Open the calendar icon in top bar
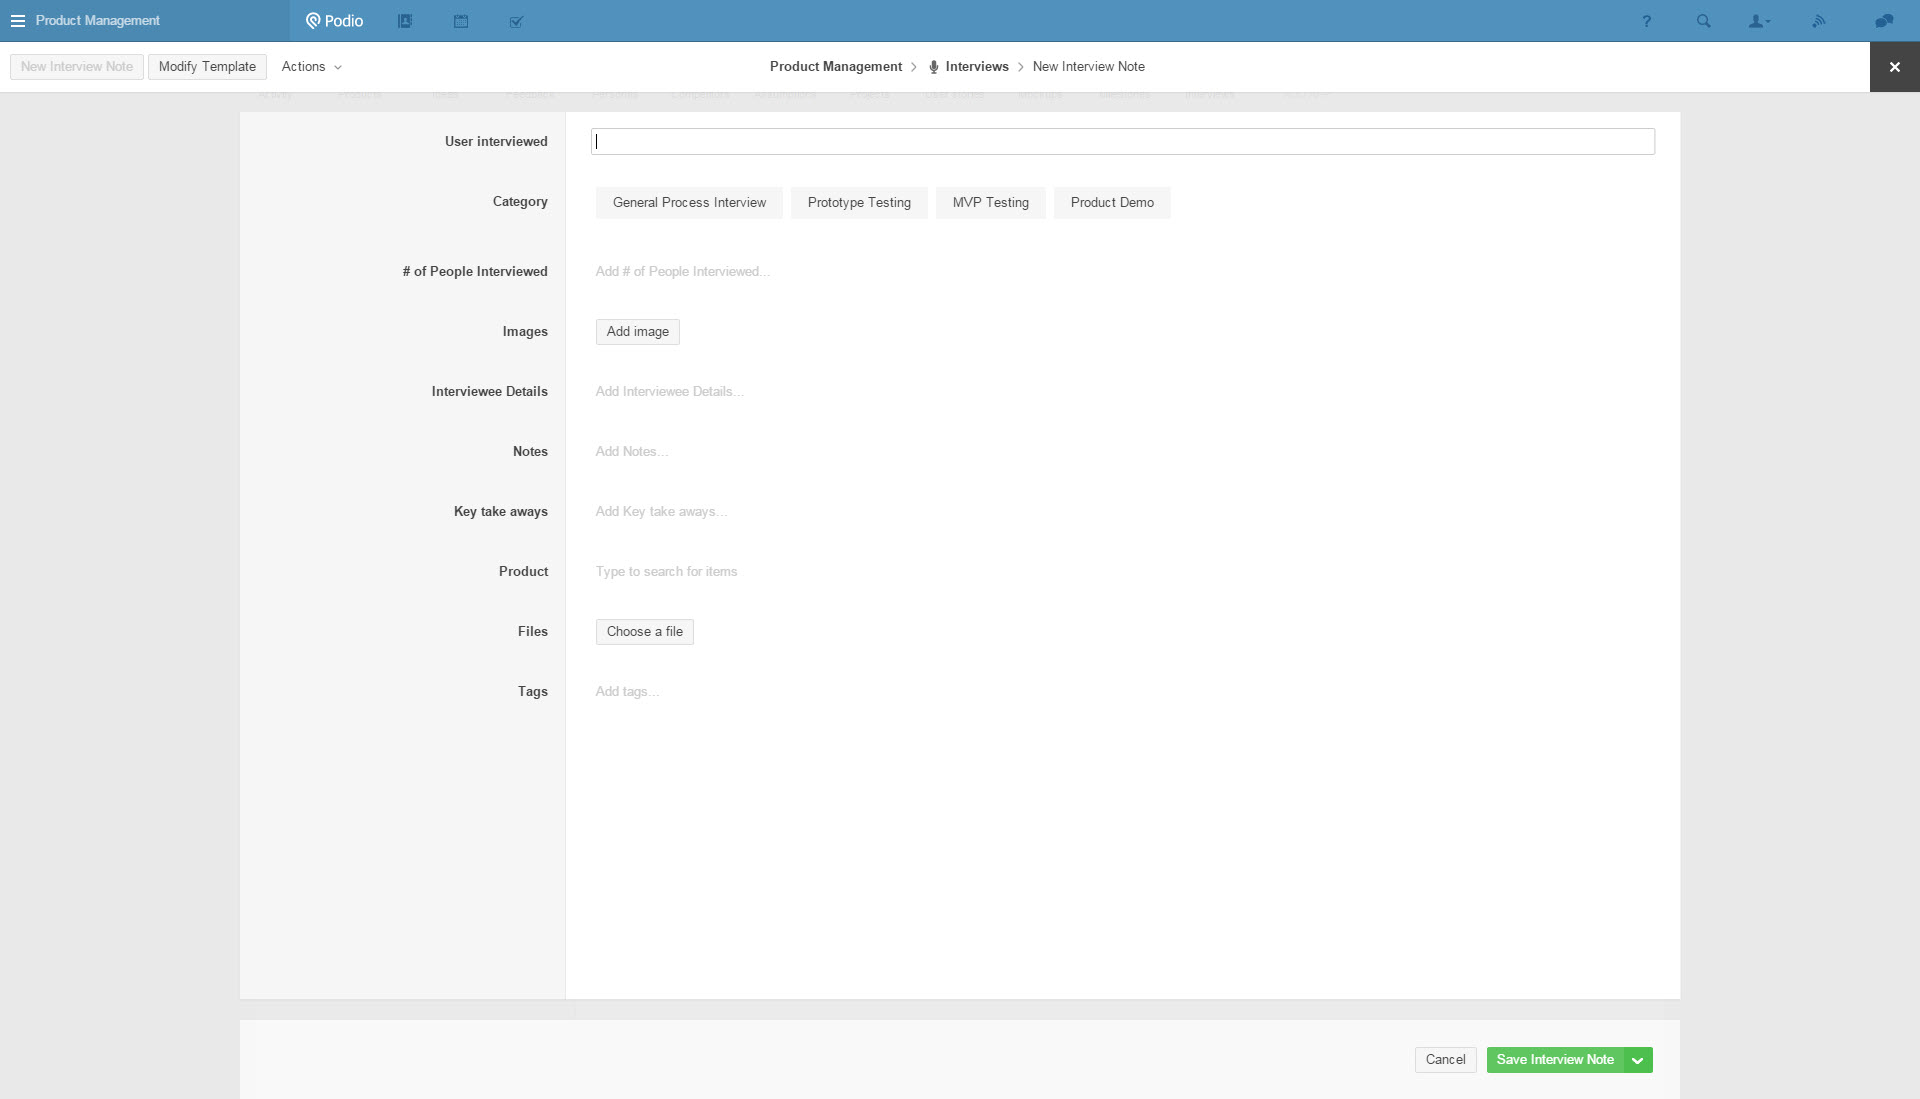1920x1099 pixels. pos(461,21)
